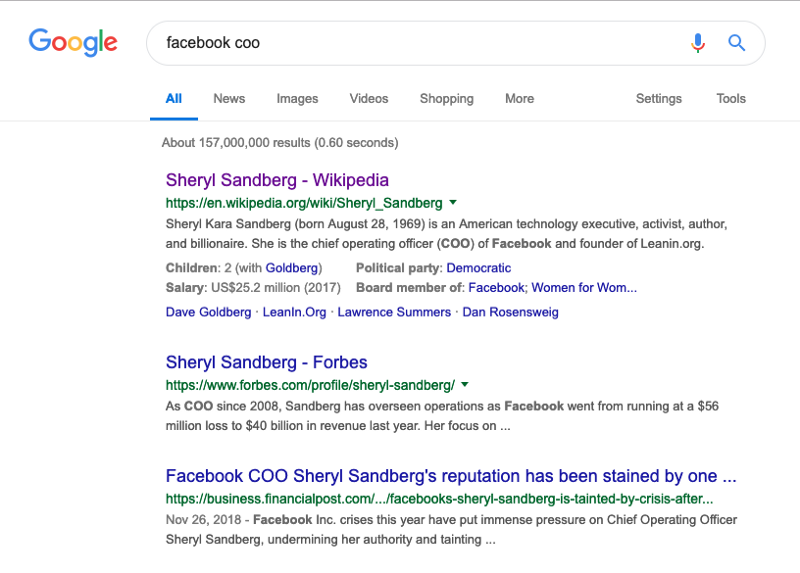Open the Financial Post article about Sandberg
The image size is (800, 573).
451,476
